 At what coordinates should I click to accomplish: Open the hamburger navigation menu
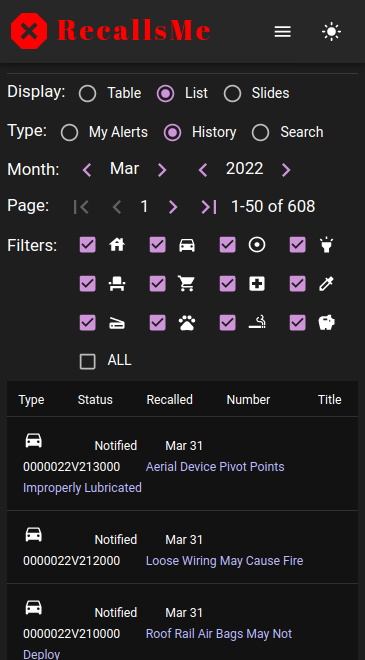click(282, 32)
